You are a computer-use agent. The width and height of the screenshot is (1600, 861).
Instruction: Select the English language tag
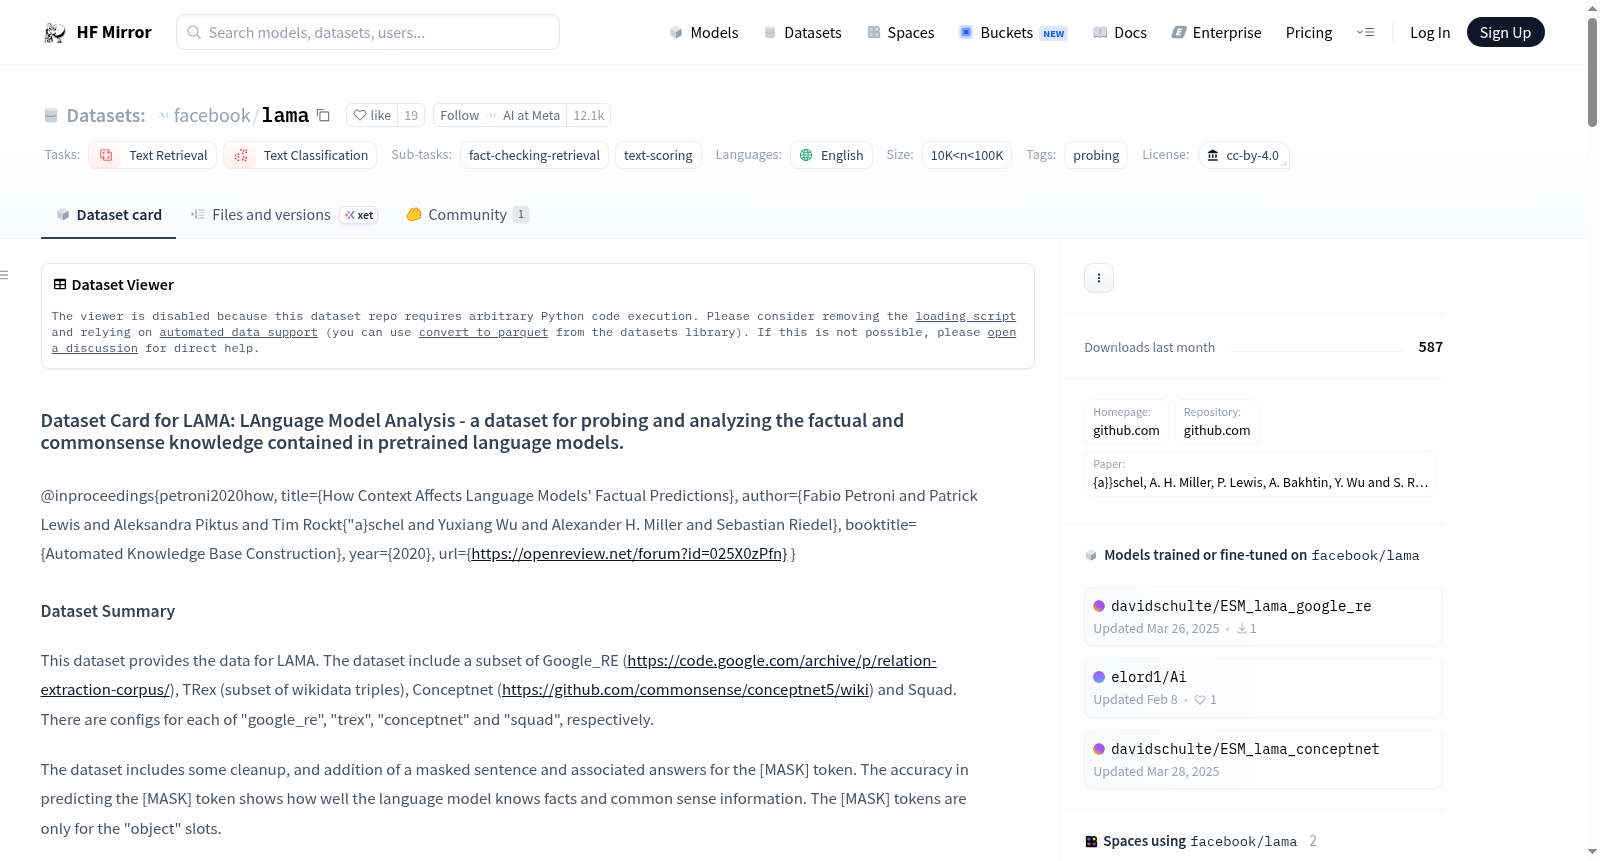(831, 155)
